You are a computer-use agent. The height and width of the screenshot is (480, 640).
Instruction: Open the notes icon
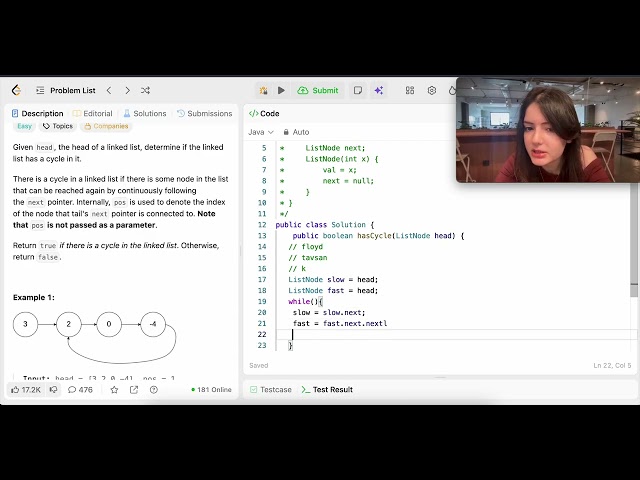358,91
